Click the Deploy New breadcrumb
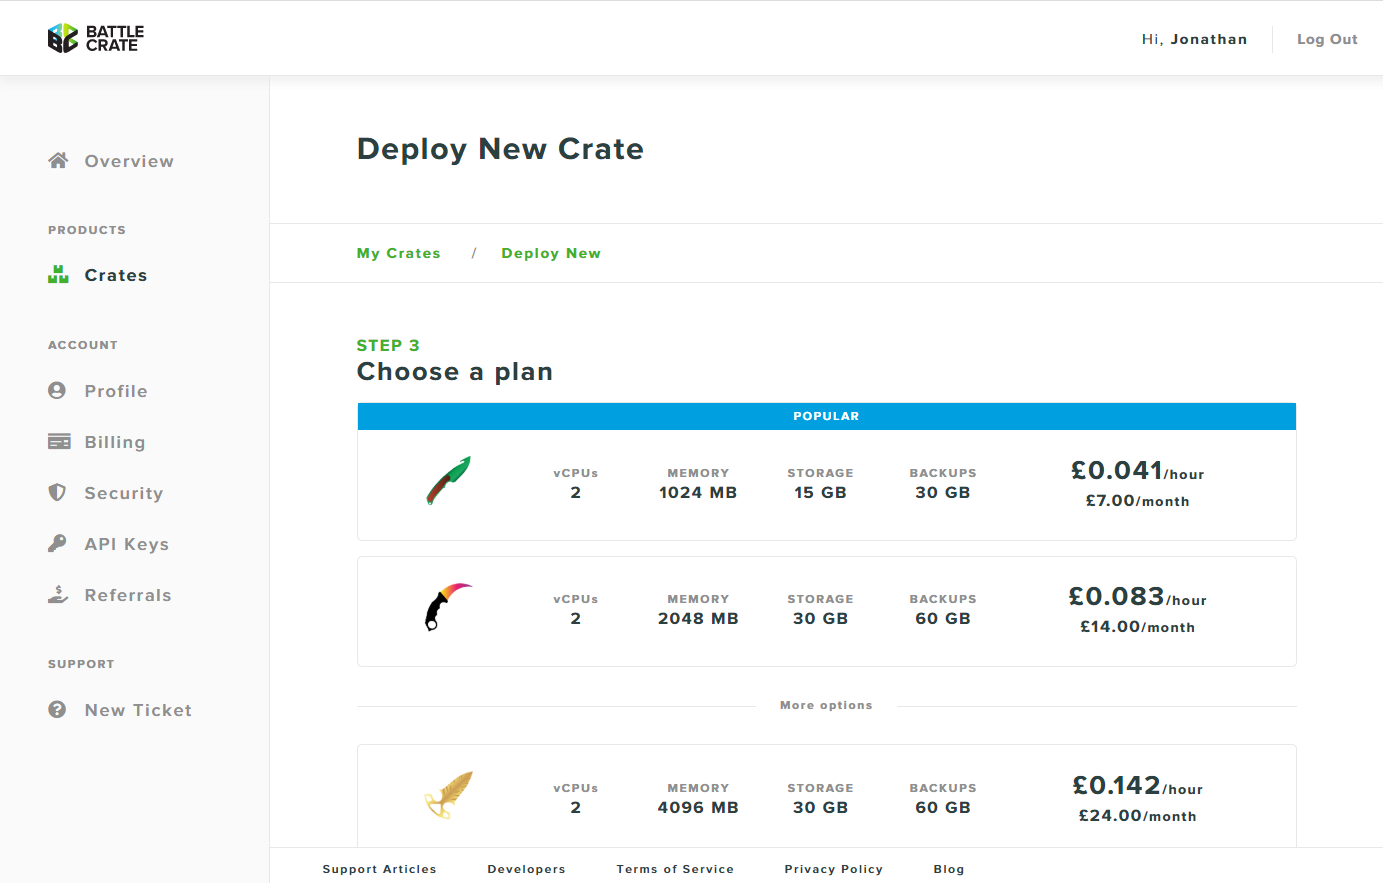This screenshot has height=883, width=1383. click(x=551, y=253)
